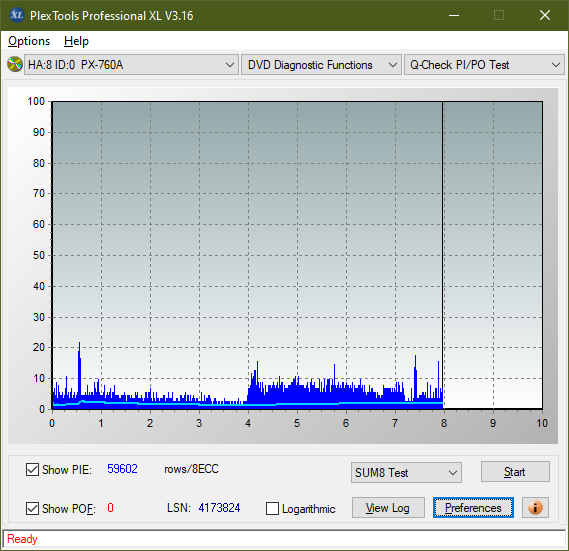Screen dimensions: 569x551
Task: Enable the Logarithmic checkbox
Action: coord(272,509)
